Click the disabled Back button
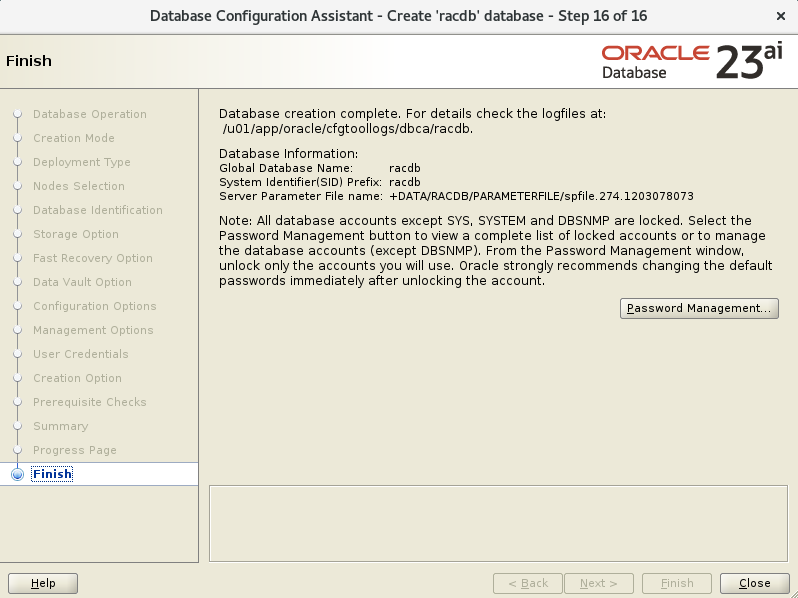This screenshot has width=798, height=598. pos(528,583)
